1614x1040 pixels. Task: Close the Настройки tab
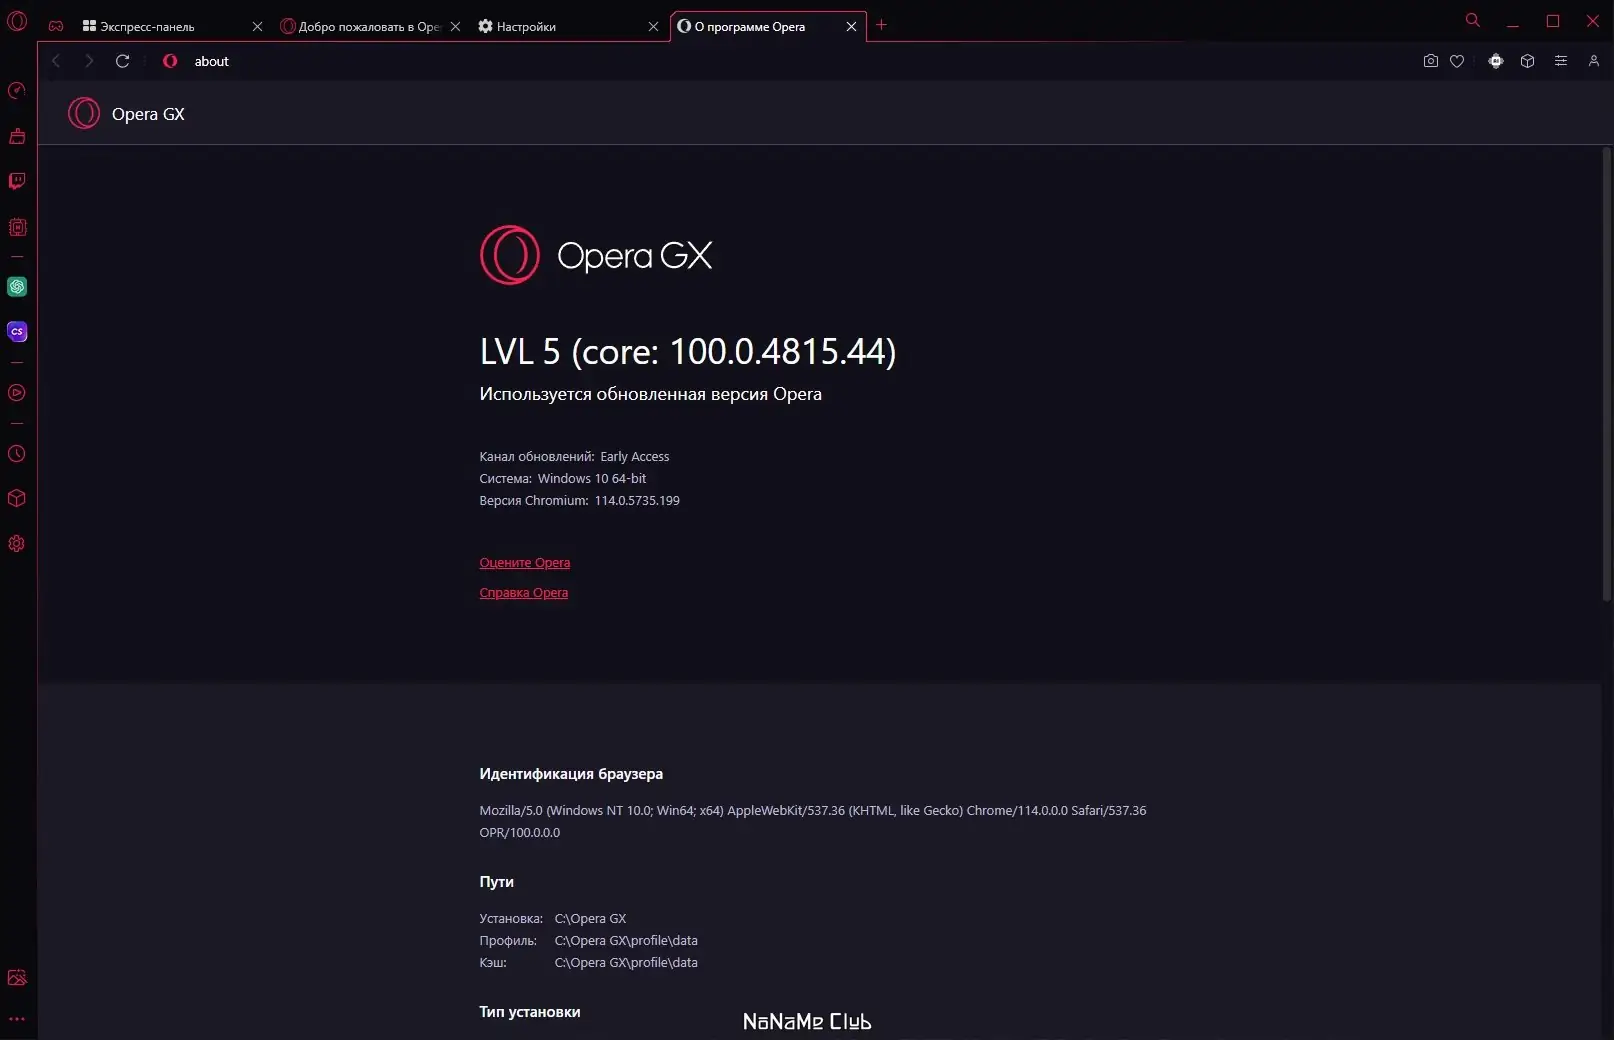[653, 27]
